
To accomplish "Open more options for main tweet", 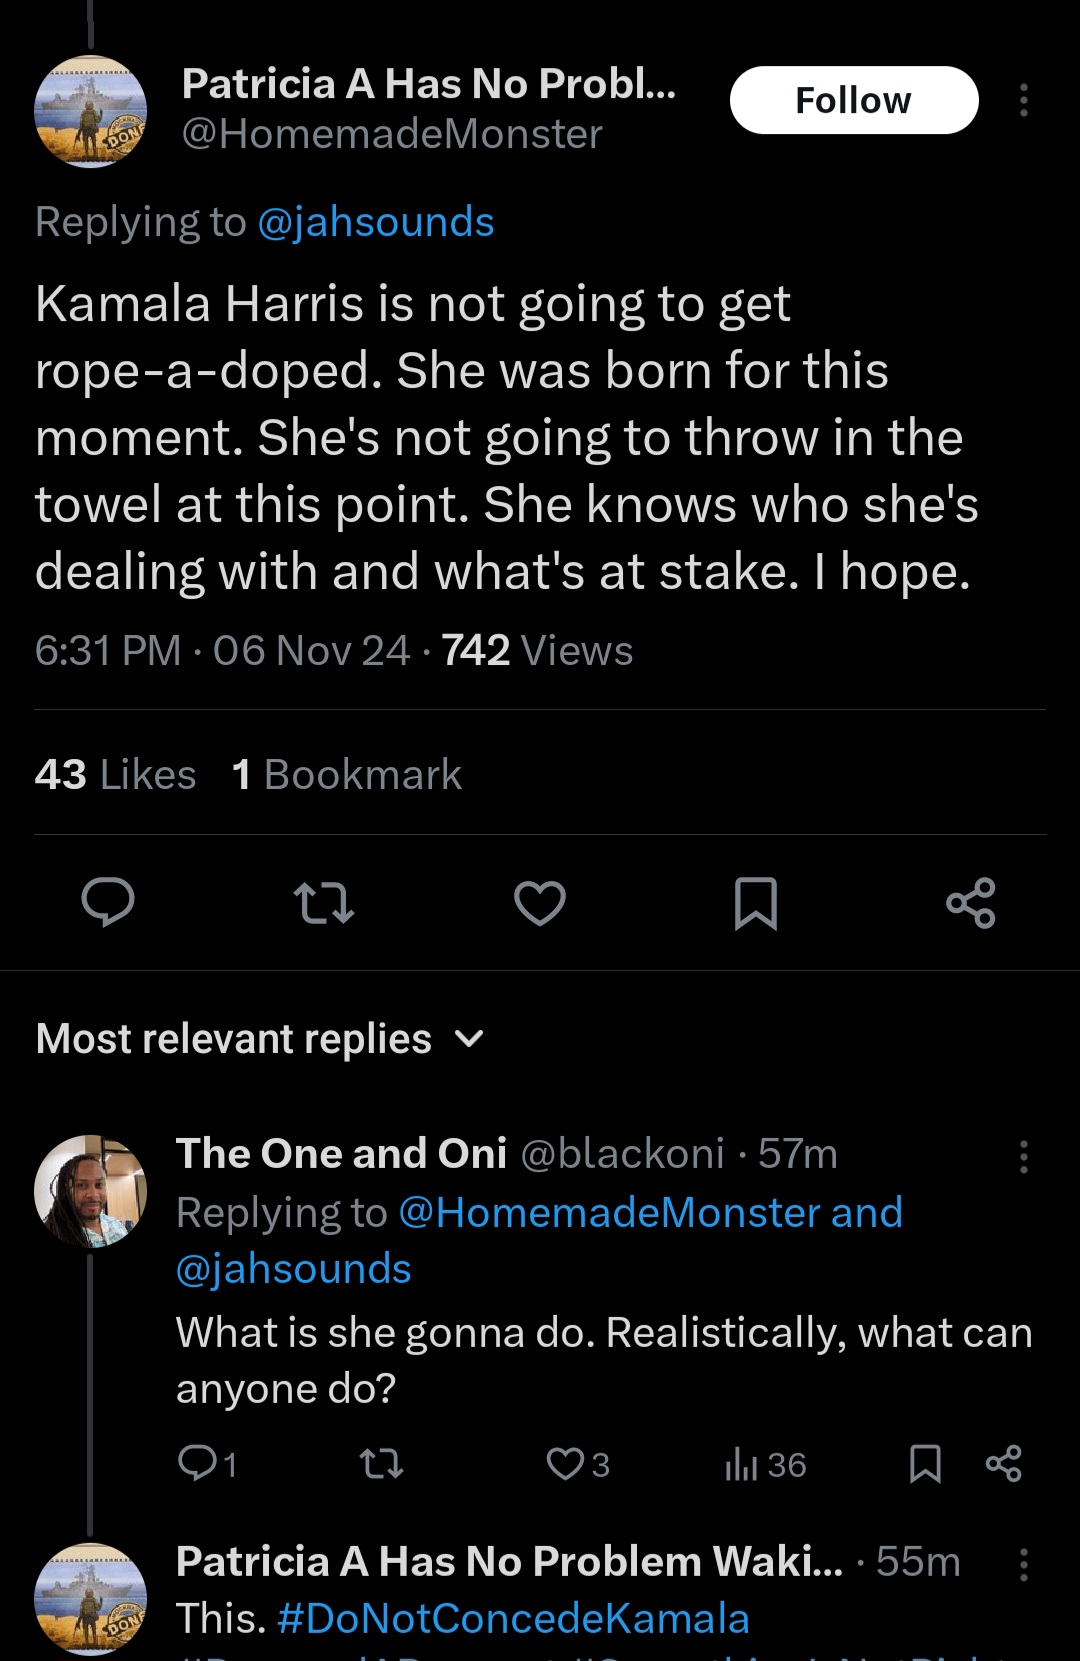I will [1023, 100].
